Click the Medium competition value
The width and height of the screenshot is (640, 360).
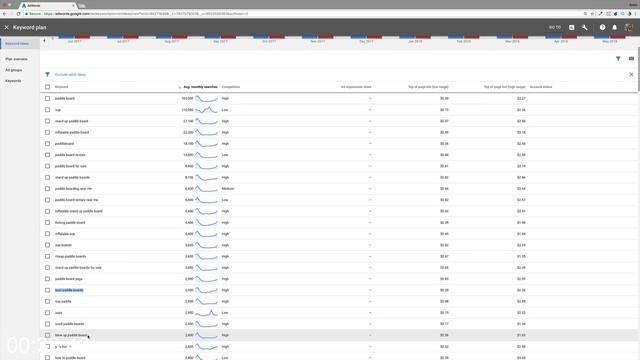[x=228, y=189]
